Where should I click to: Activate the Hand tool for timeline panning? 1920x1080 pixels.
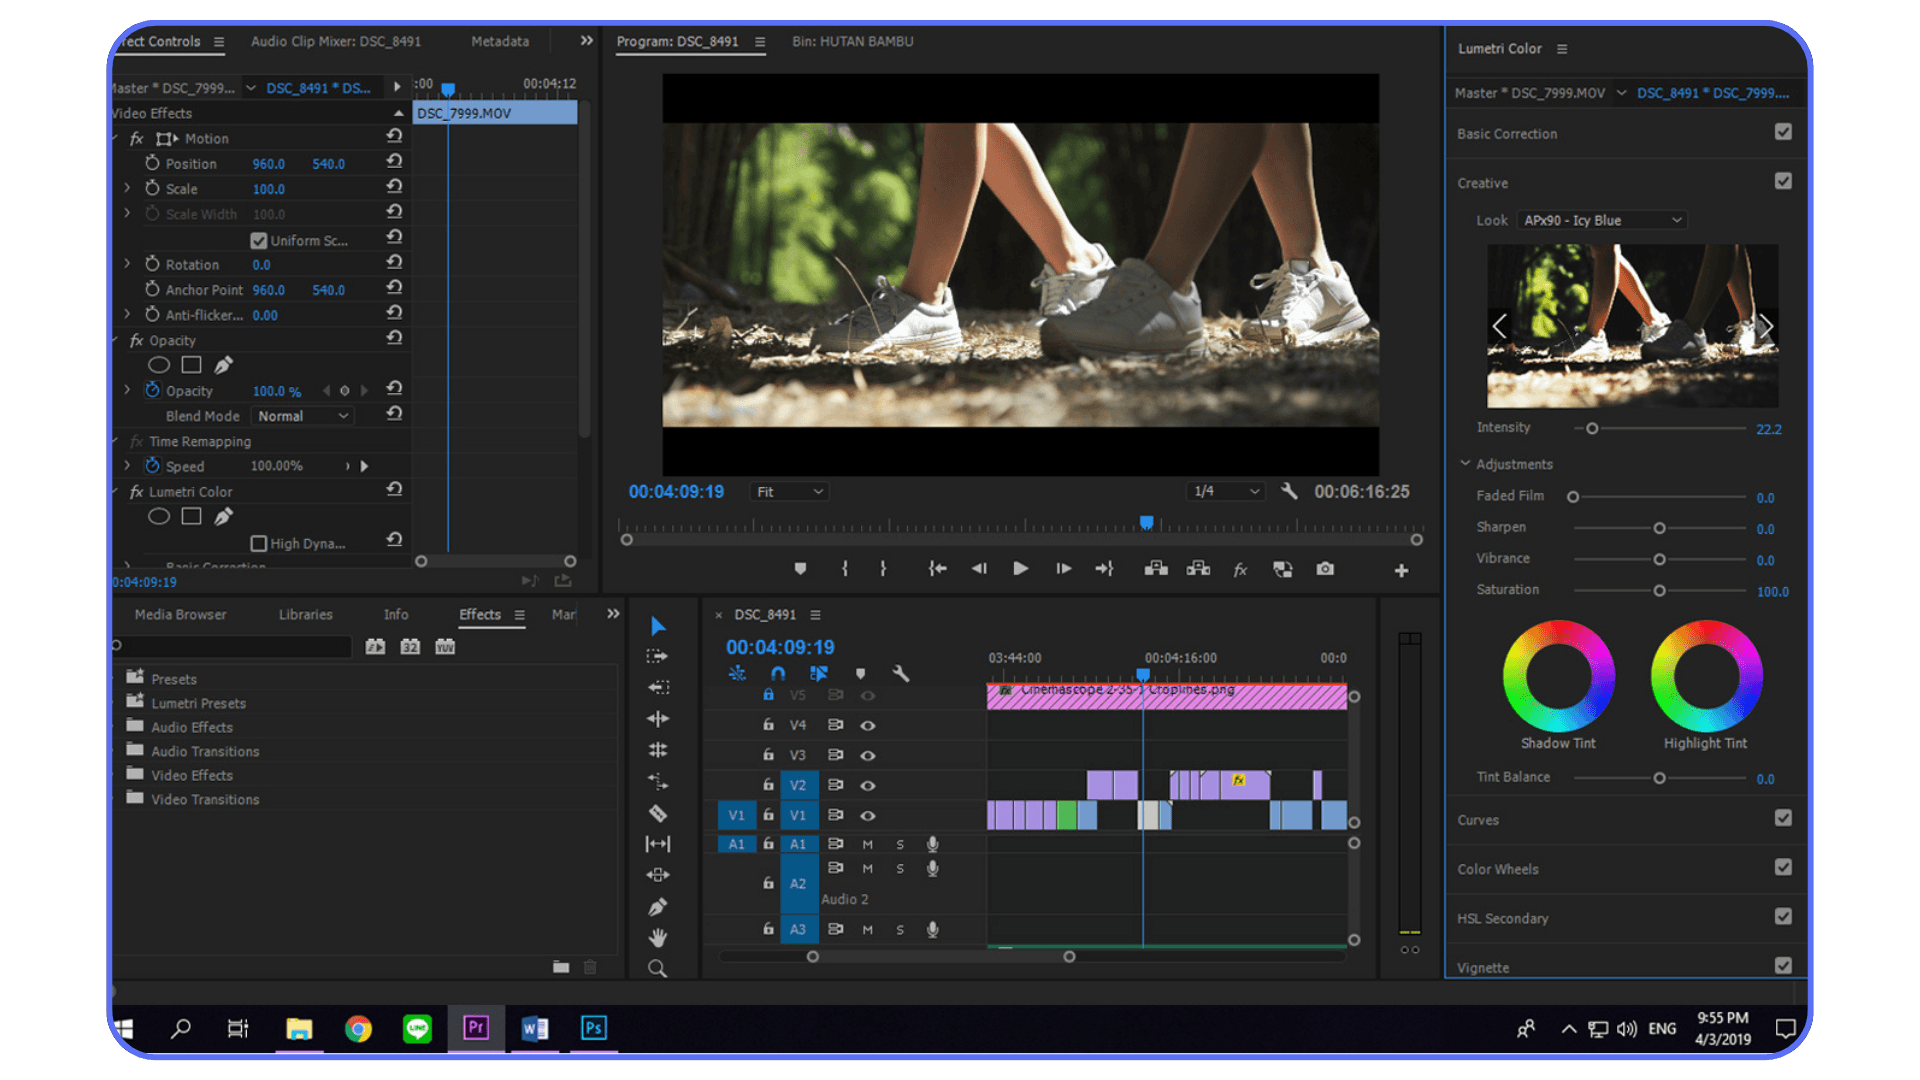pyautogui.click(x=657, y=936)
